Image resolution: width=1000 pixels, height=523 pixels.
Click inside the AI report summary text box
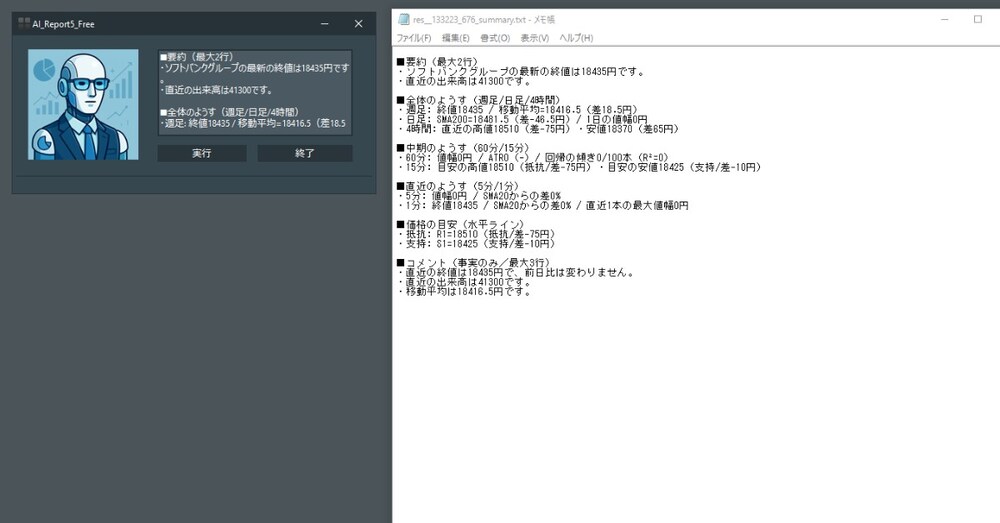coord(255,92)
